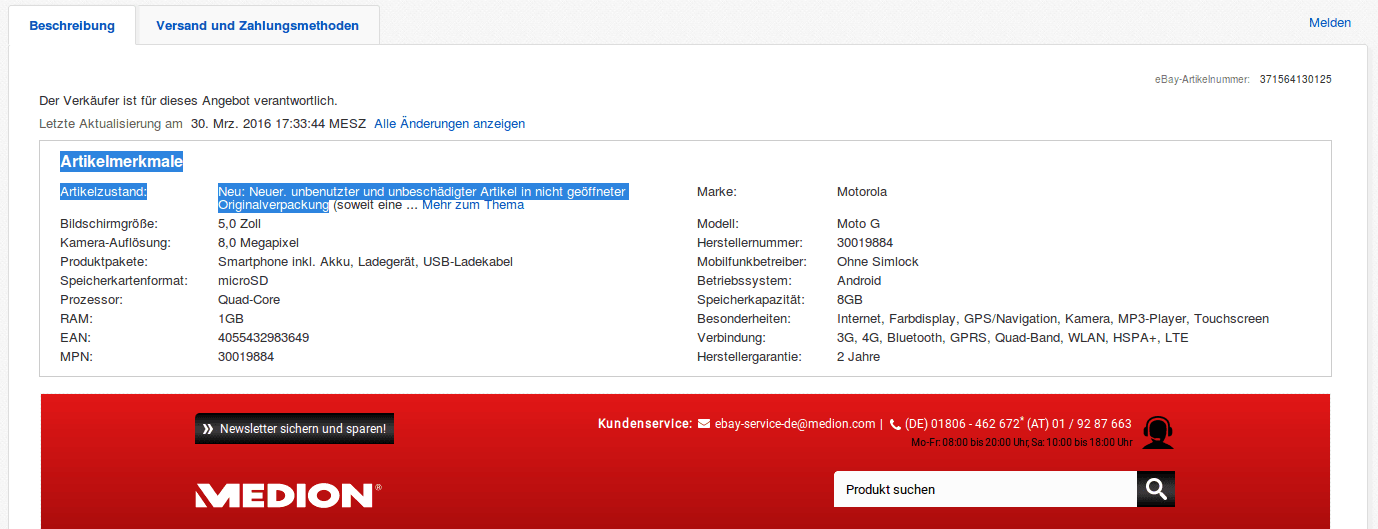Open Alle Änderungen anzeigen link
This screenshot has width=1378, height=529.
point(450,124)
